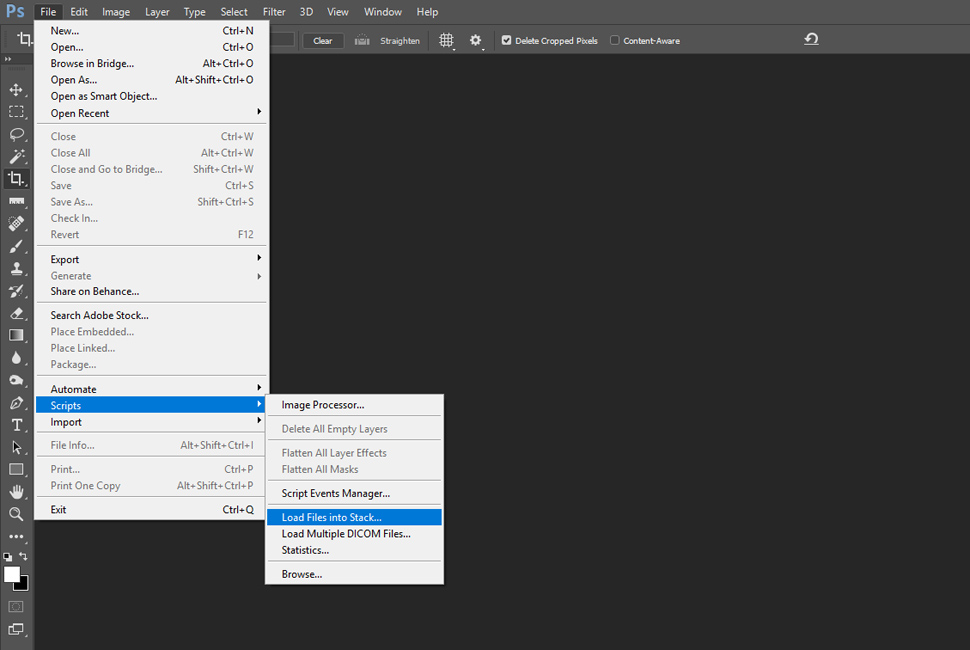This screenshot has height=650, width=970.
Task: Open the Window menu
Action: pyautogui.click(x=383, y=12)
